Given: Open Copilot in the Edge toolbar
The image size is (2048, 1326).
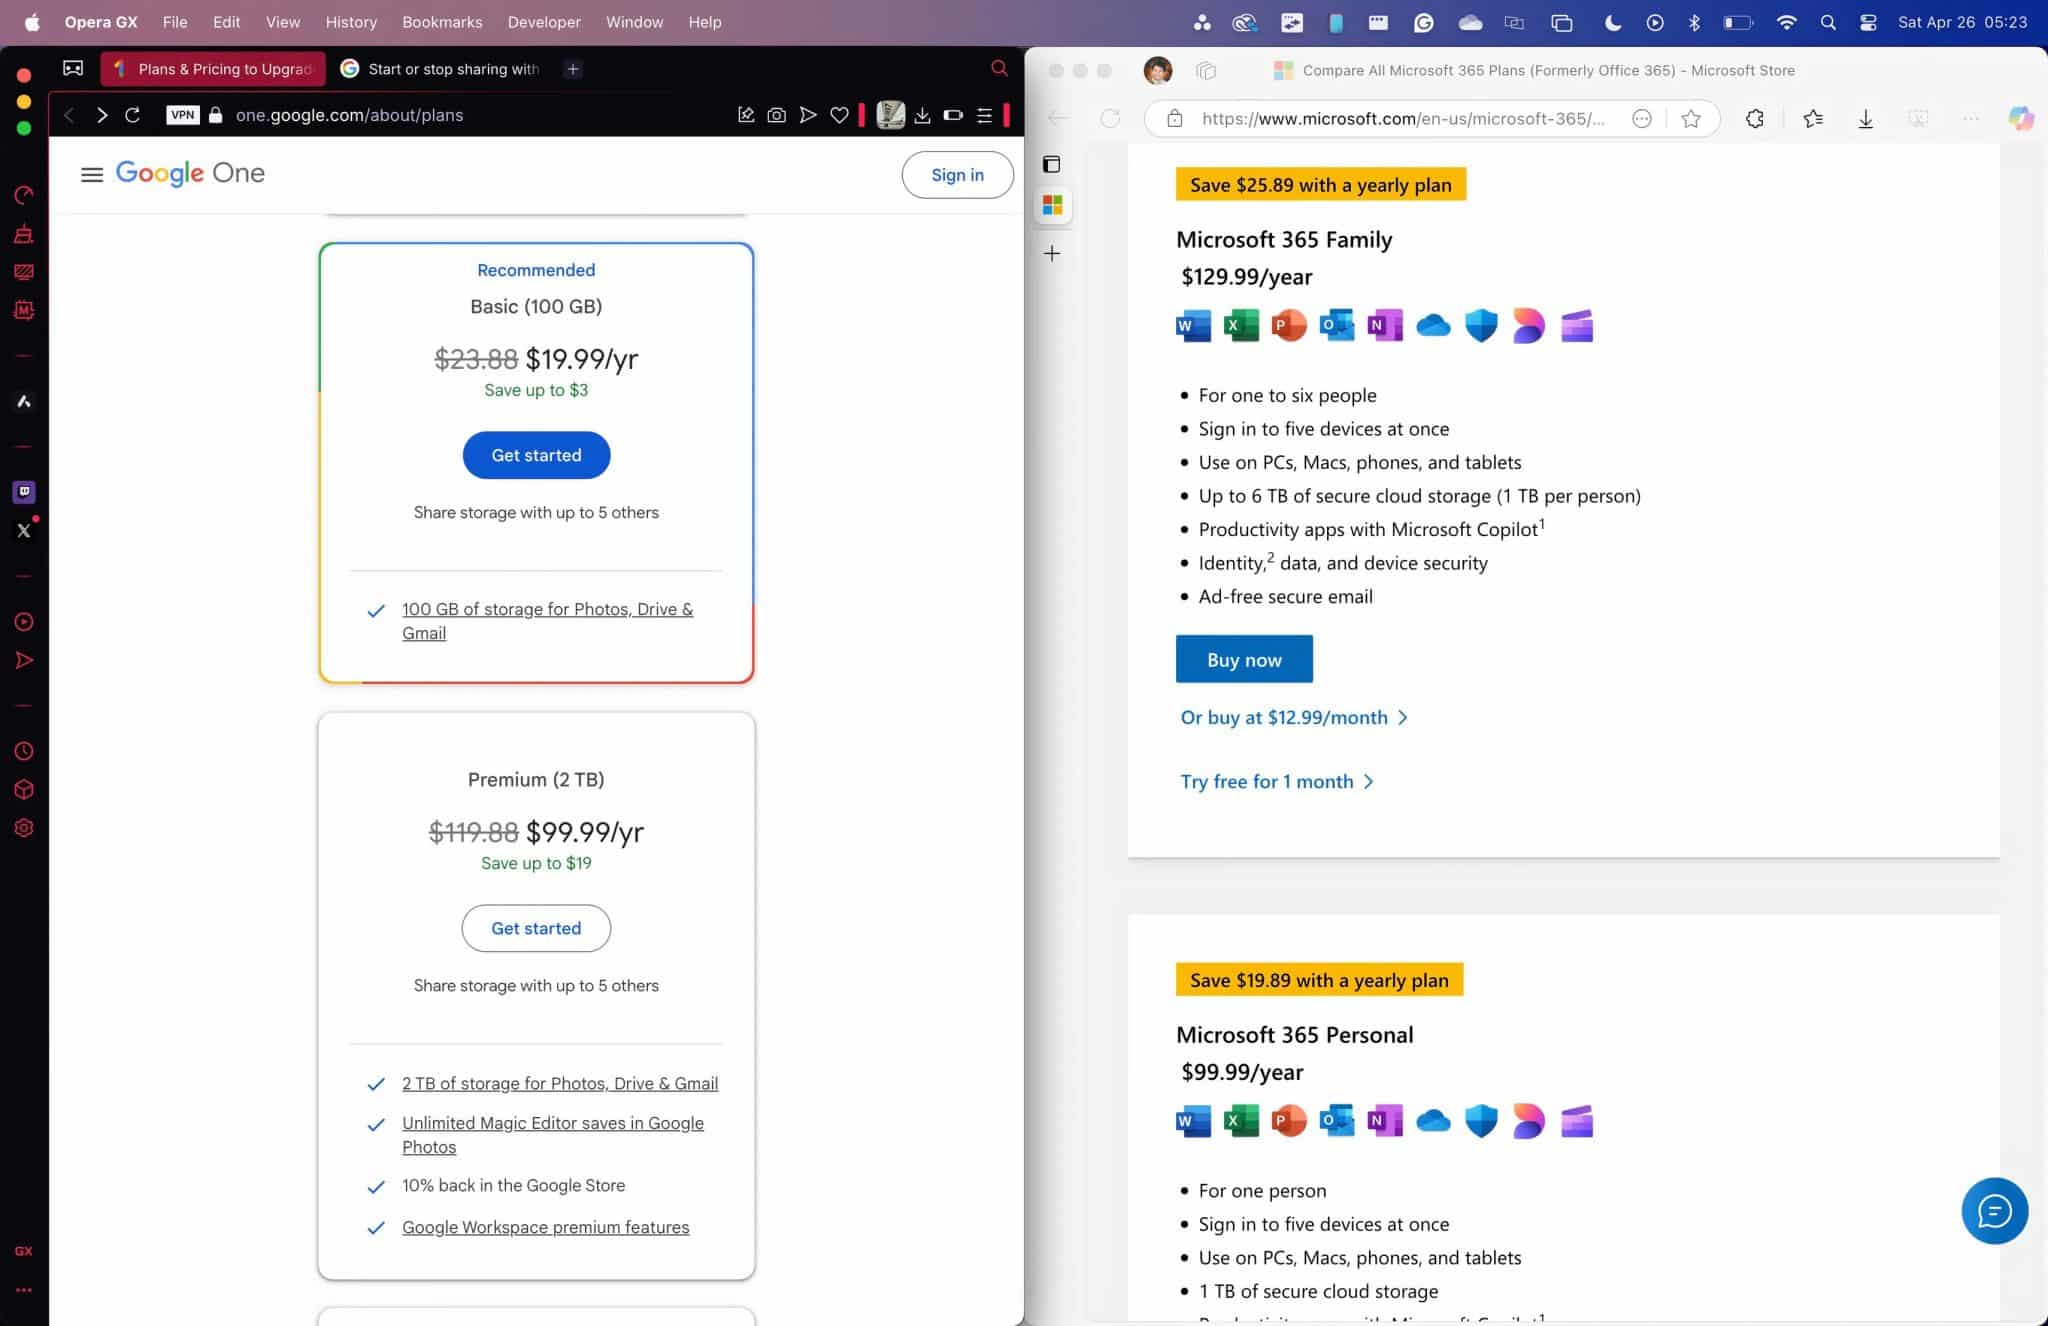Looking at the screenshot, I should [x=2021, y=118].
